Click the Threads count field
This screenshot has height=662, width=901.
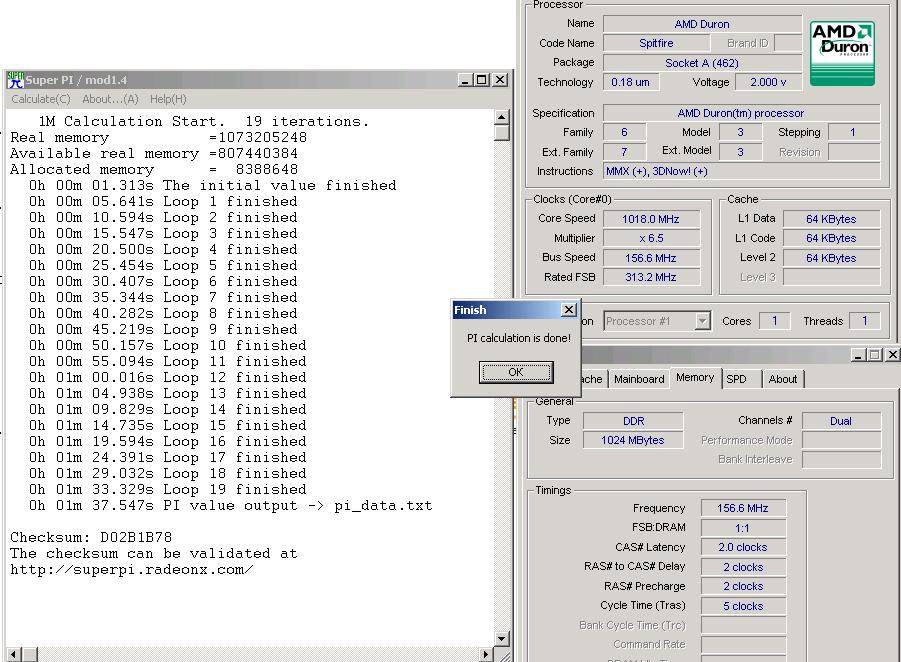(864, 321)
